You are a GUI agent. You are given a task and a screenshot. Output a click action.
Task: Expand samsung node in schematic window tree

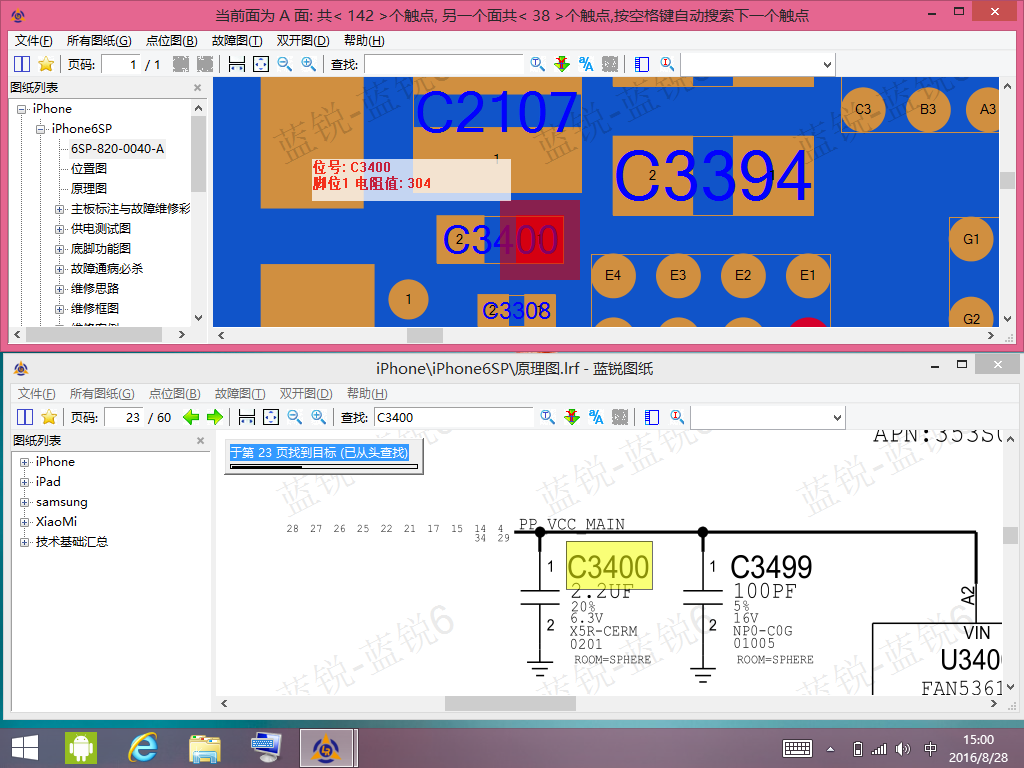25,502
